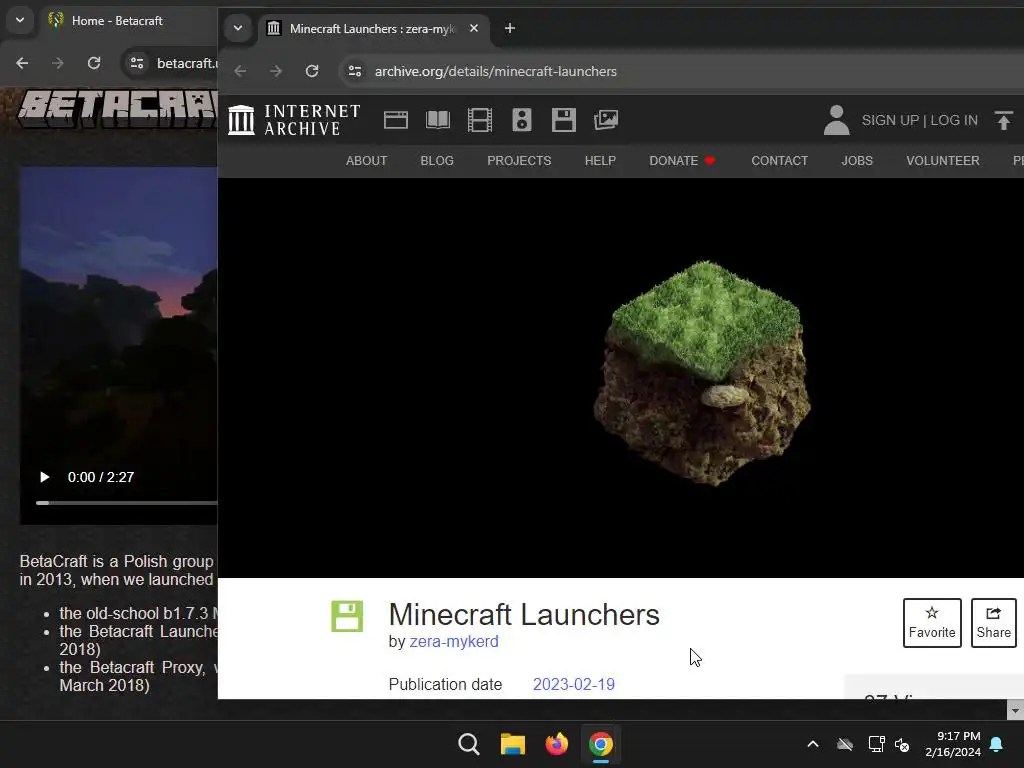
Task: Open the Internet Archive home logo
Action: point(294,120)
